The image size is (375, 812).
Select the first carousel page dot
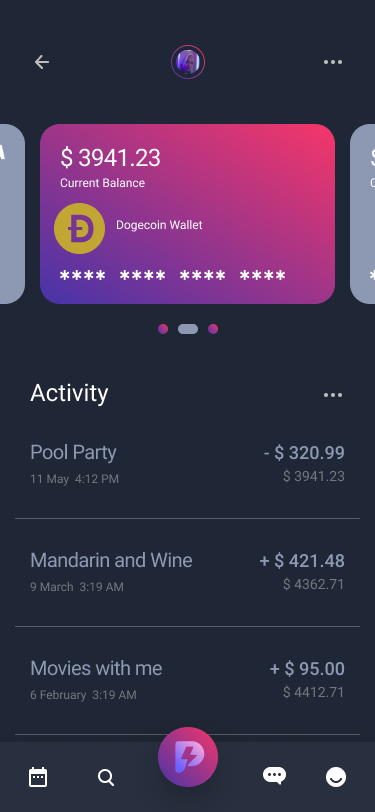tap(163, 329)
